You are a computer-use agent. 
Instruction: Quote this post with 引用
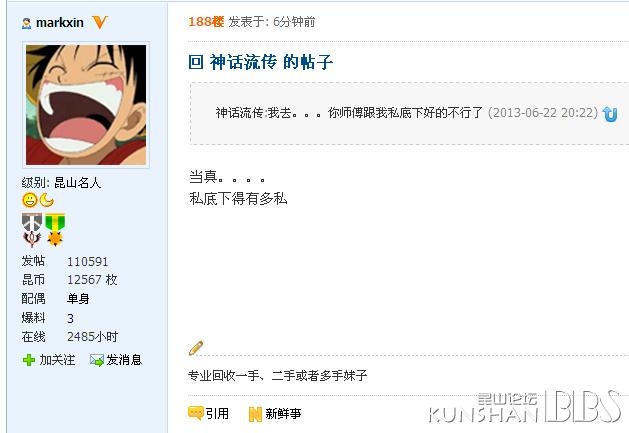[217, 413]
